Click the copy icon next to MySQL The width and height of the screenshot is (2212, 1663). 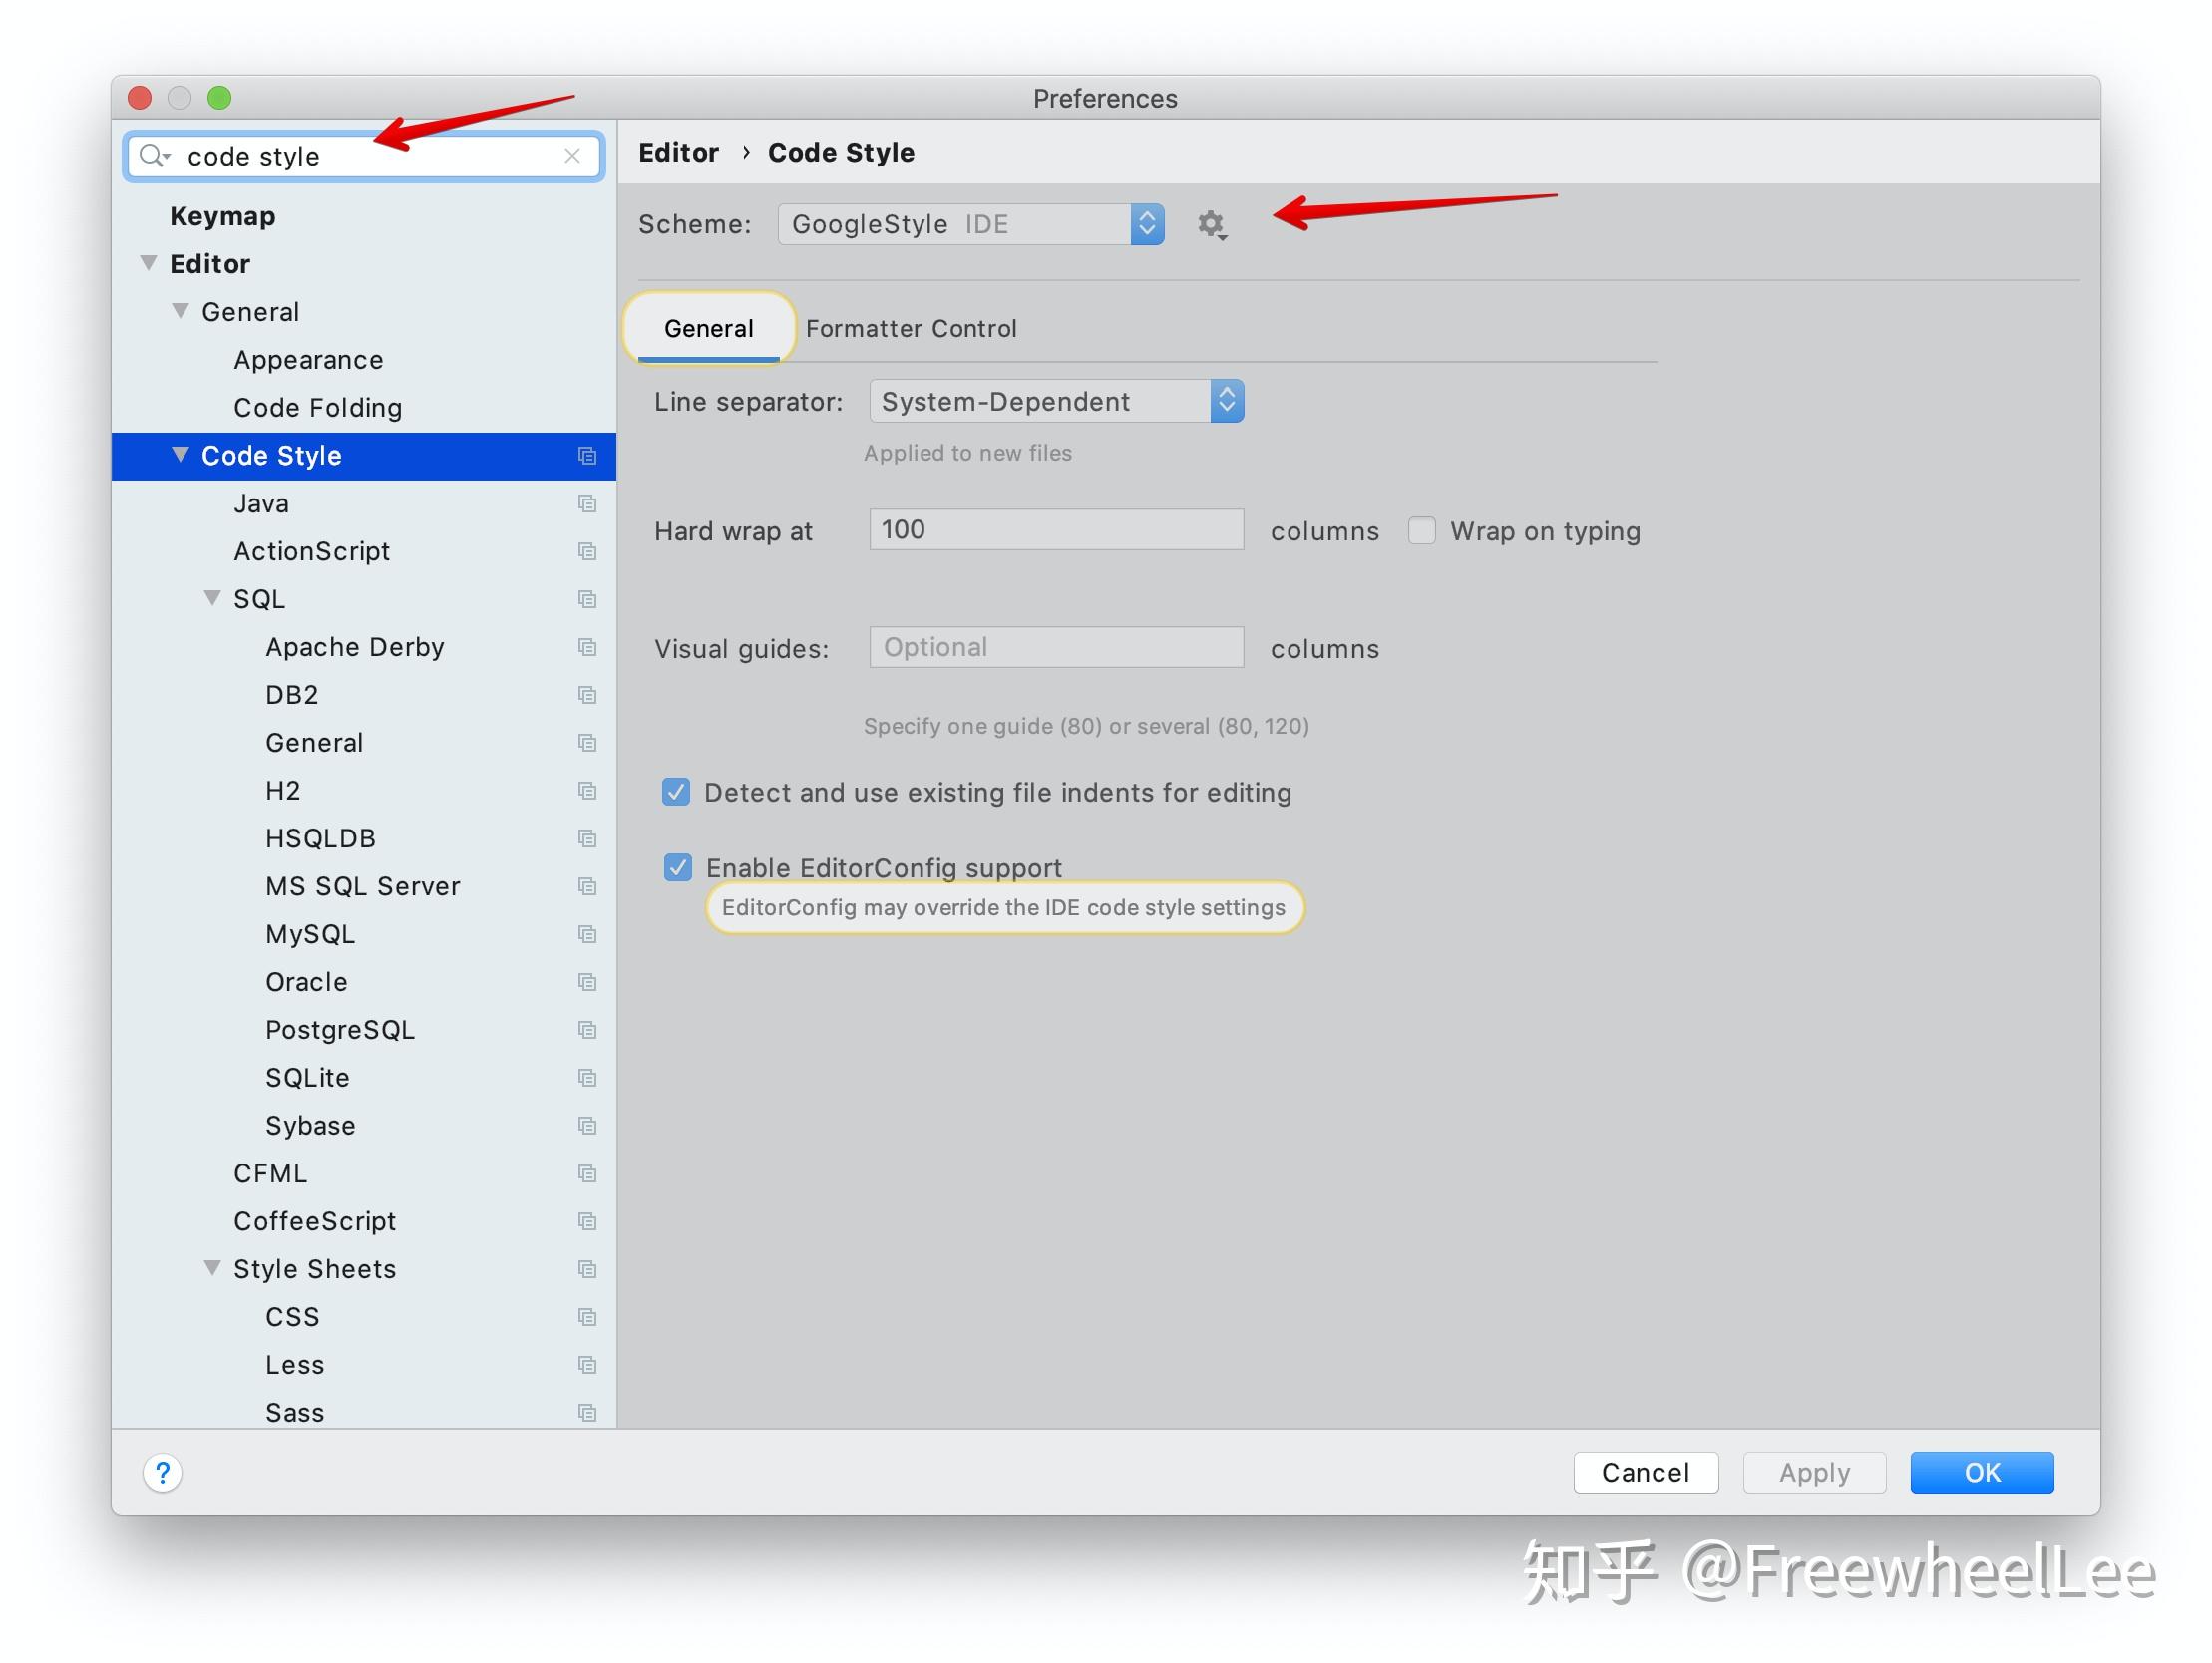point(587,934)
